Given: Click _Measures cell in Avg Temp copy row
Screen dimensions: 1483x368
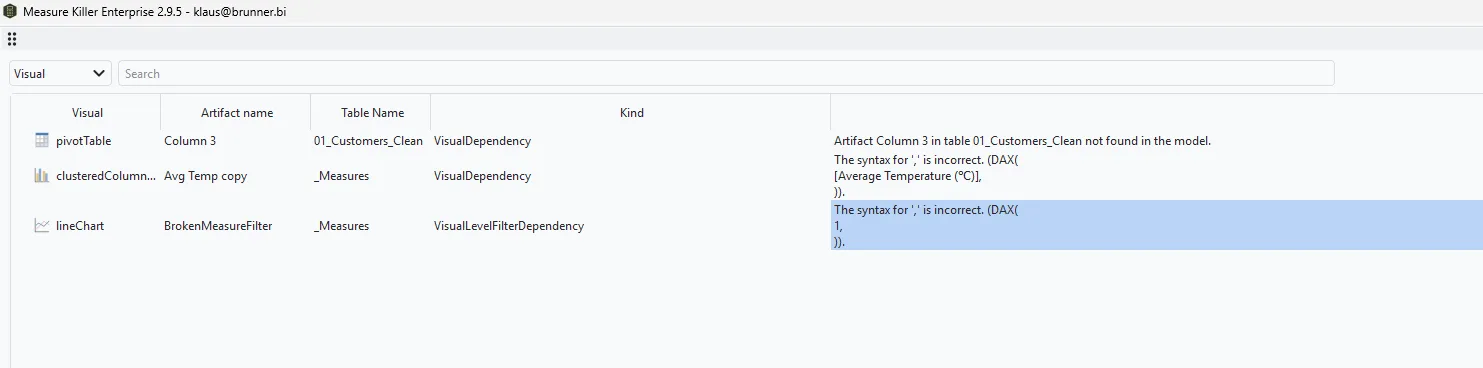Looking at the screenshot, I should 341,176.
